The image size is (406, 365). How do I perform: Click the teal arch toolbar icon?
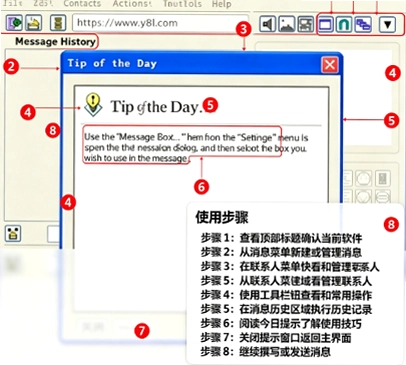pos(344,24)
